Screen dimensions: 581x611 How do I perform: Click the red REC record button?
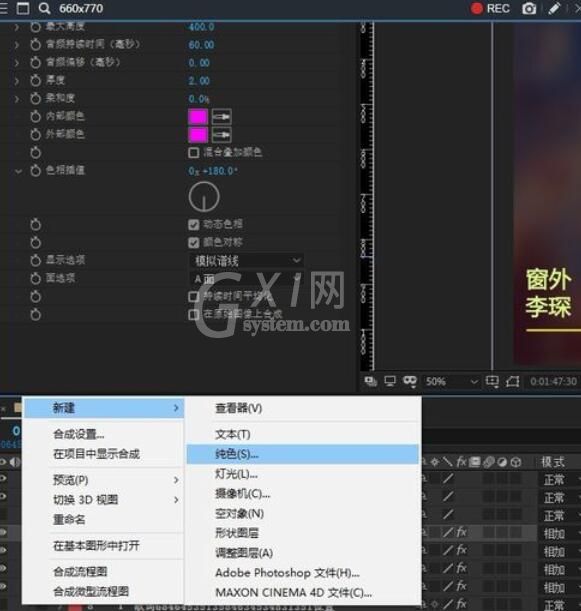tap(490, 8)
